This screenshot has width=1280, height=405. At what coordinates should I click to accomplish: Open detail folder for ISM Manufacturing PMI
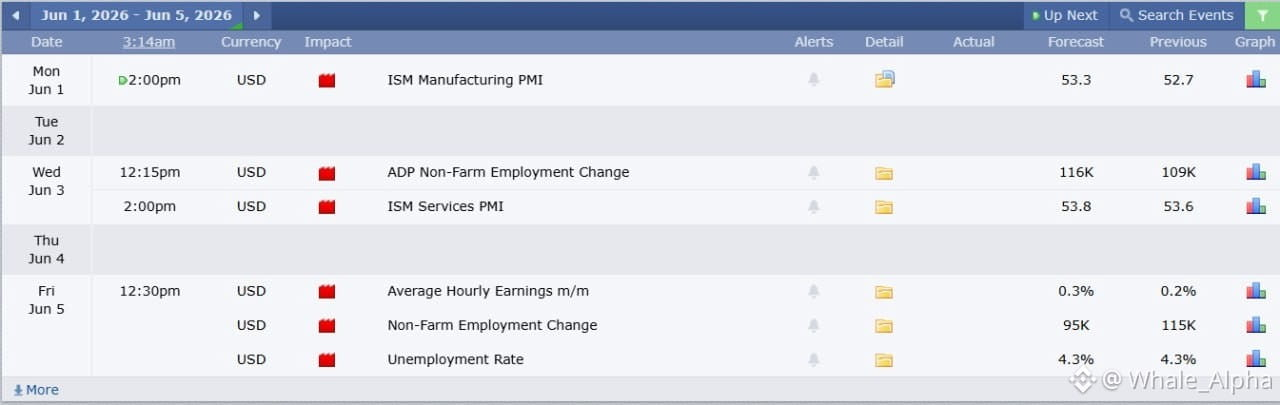tap(884, 80)
